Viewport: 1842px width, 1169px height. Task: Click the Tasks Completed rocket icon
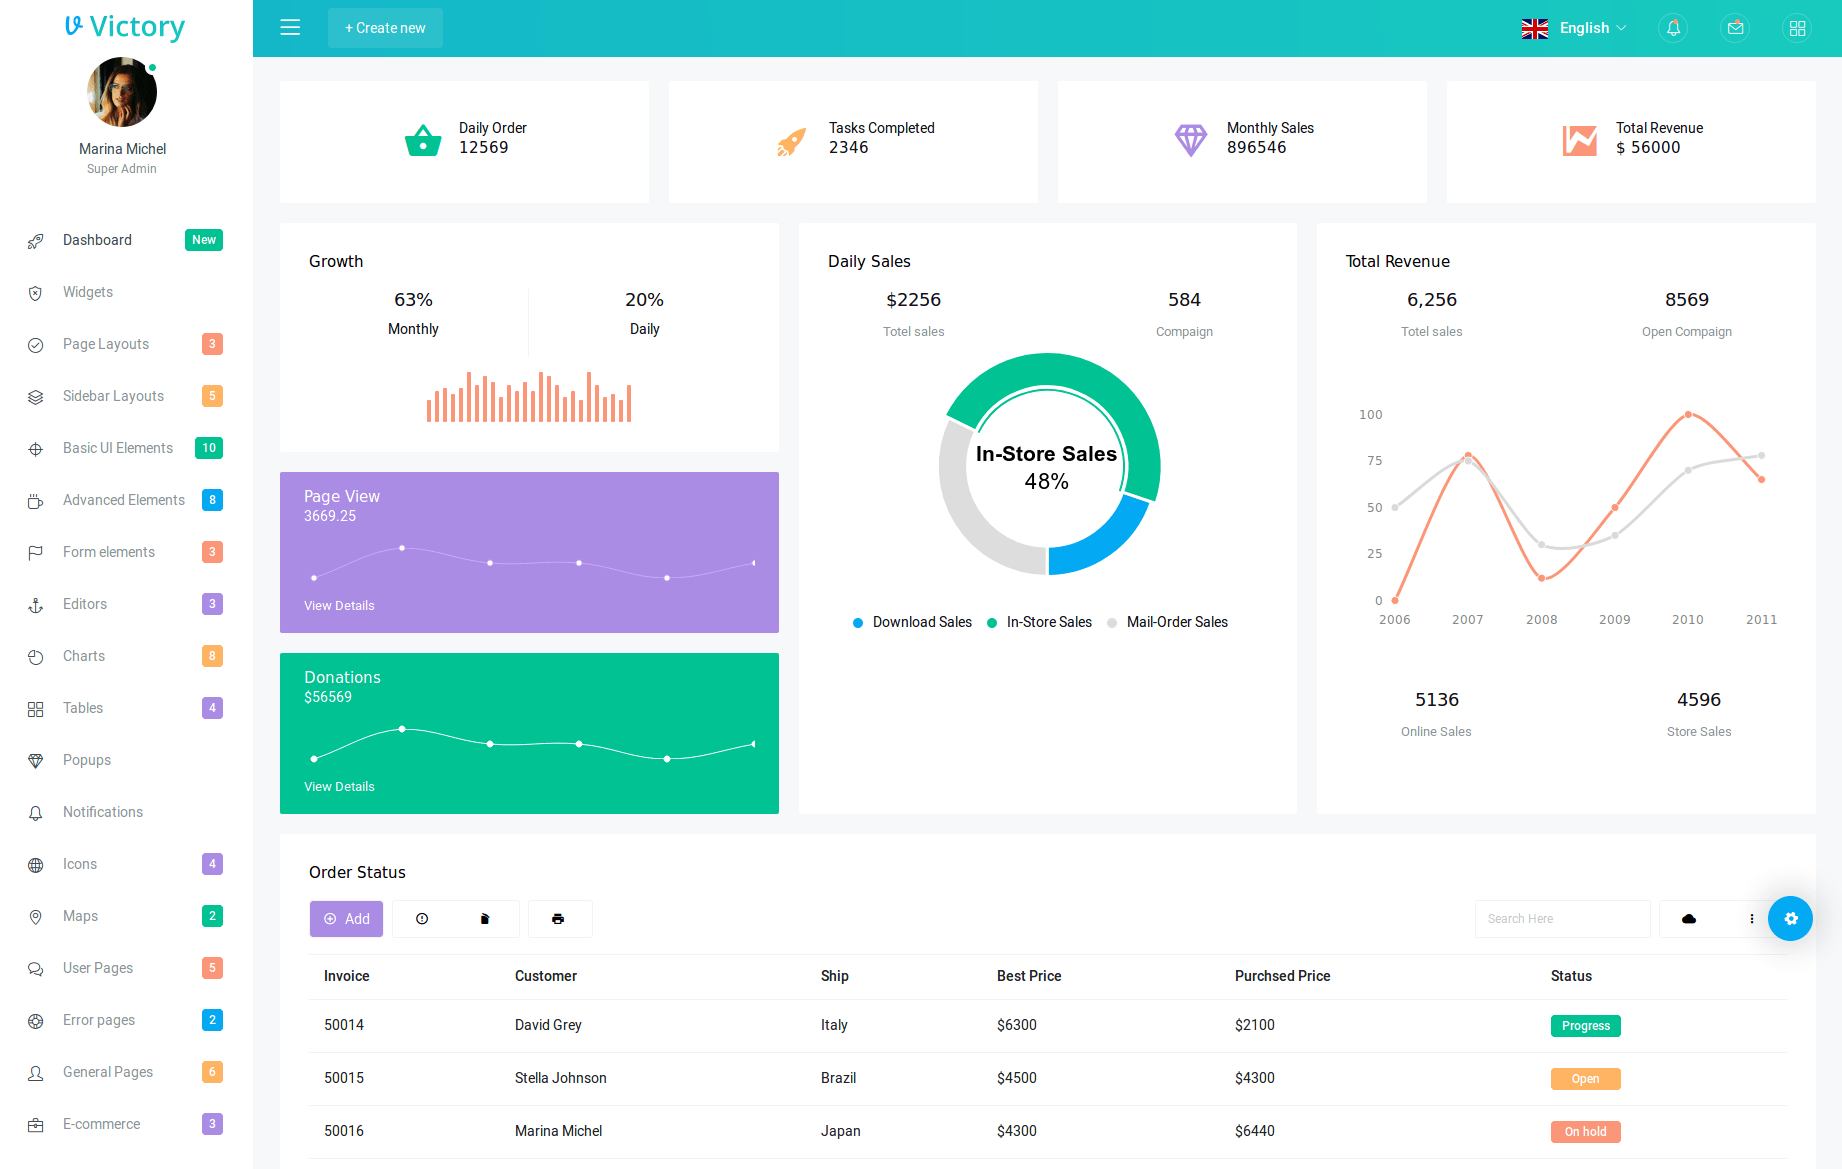(x=792, y=141)
